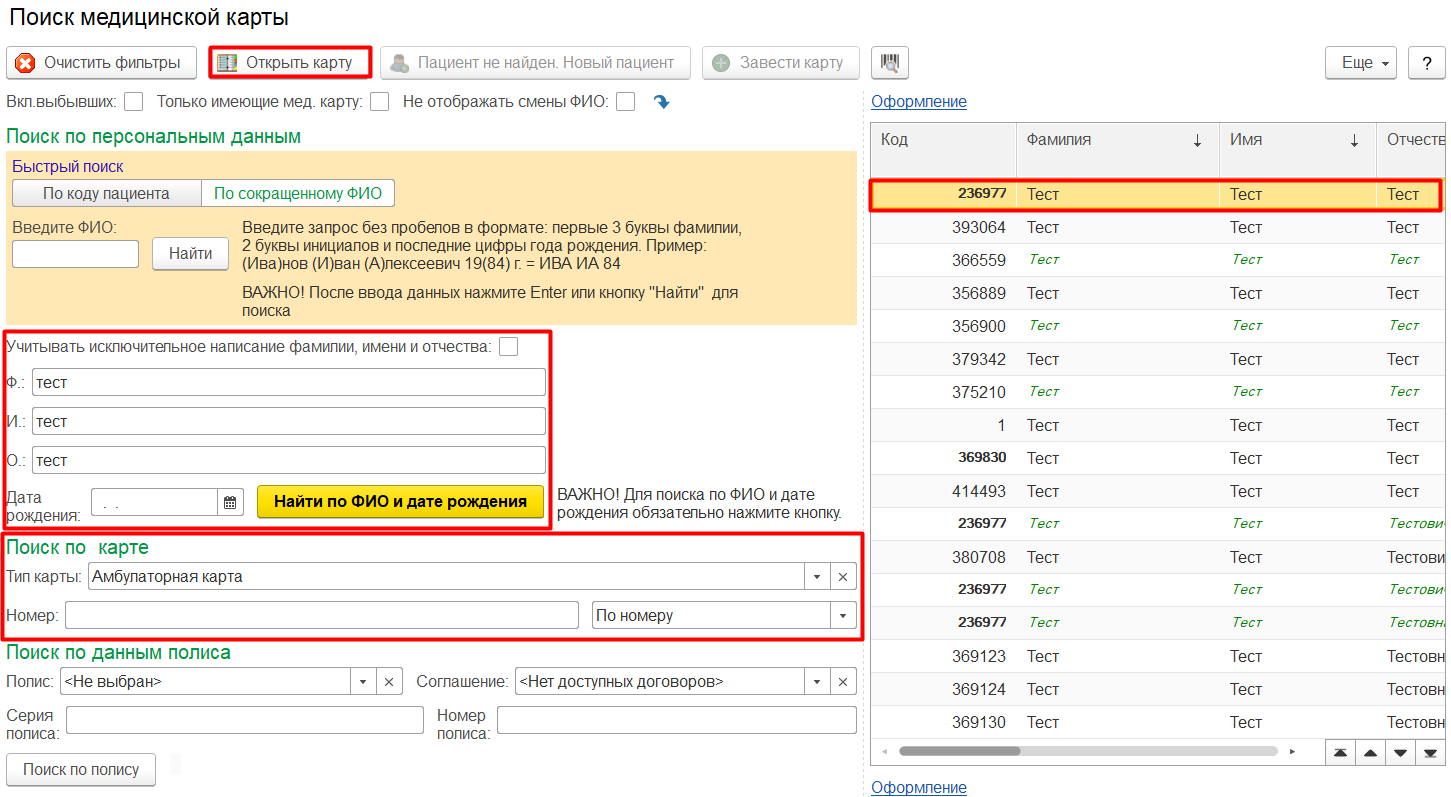Open the birth date calendar picker
1451x797 pixels.
click(x=230, y=502)
